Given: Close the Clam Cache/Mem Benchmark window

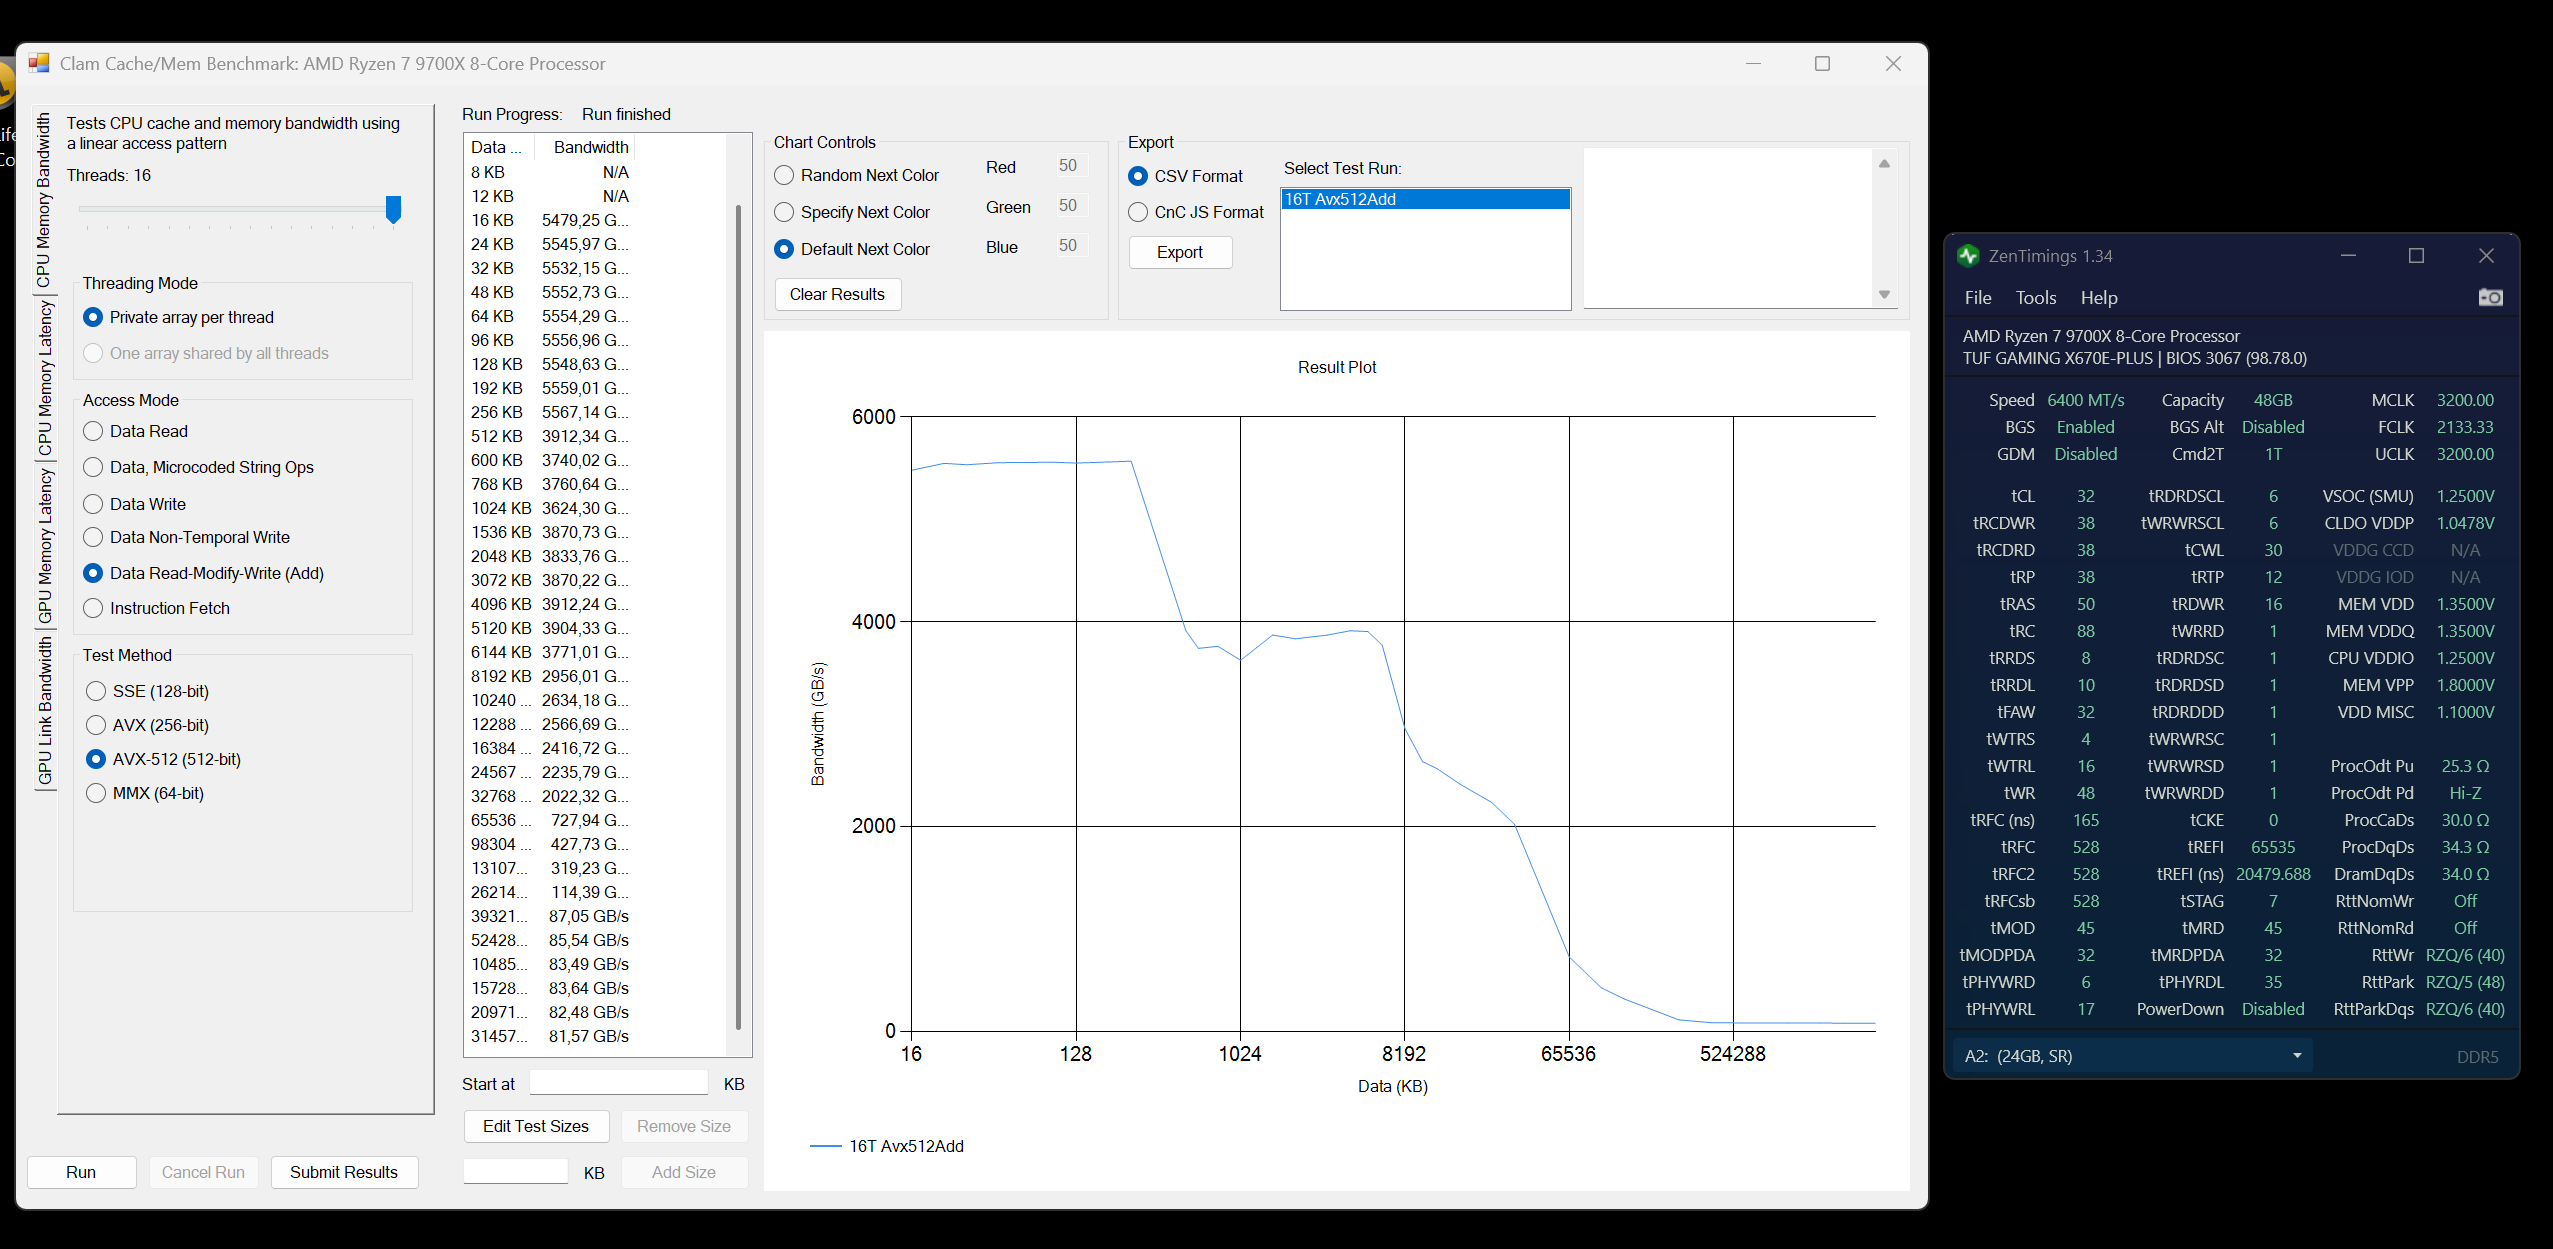Looking at the screenshot, I should (x=1892, y=64).
